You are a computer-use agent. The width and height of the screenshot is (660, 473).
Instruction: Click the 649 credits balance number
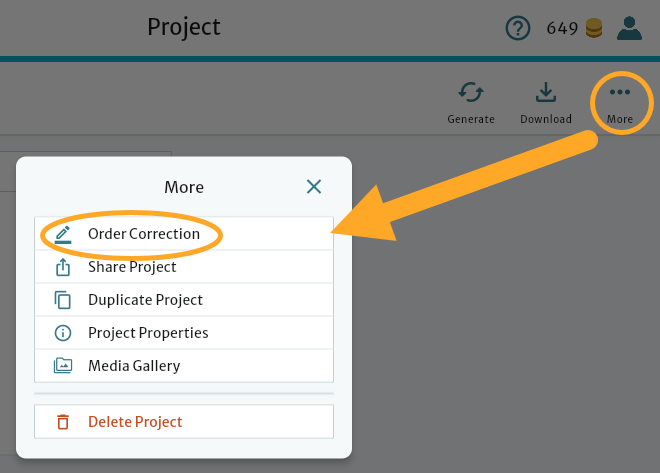(562, 28)
